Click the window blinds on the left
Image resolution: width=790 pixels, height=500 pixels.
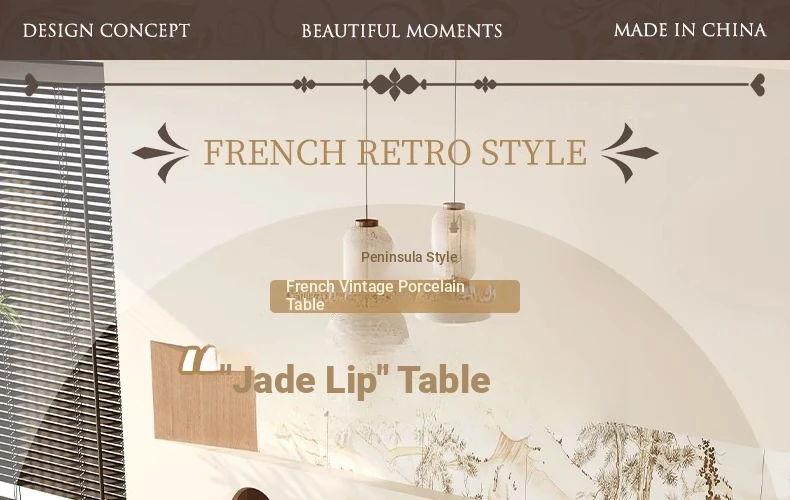(x=55, y=282)
